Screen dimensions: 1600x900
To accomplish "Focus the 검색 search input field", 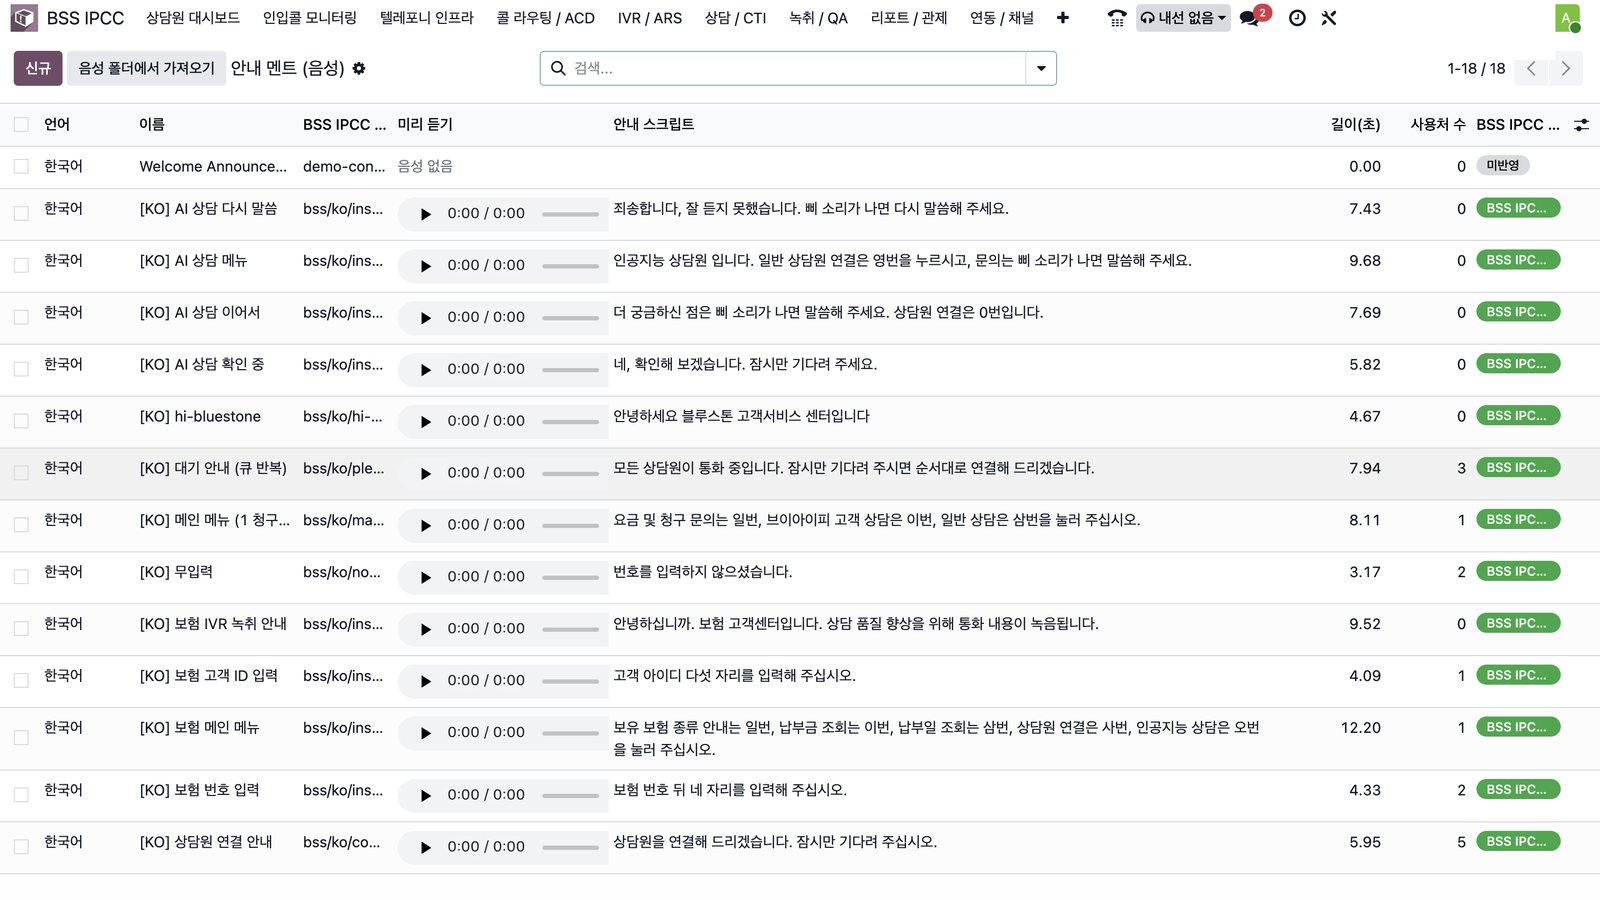I will coord(797,68).
